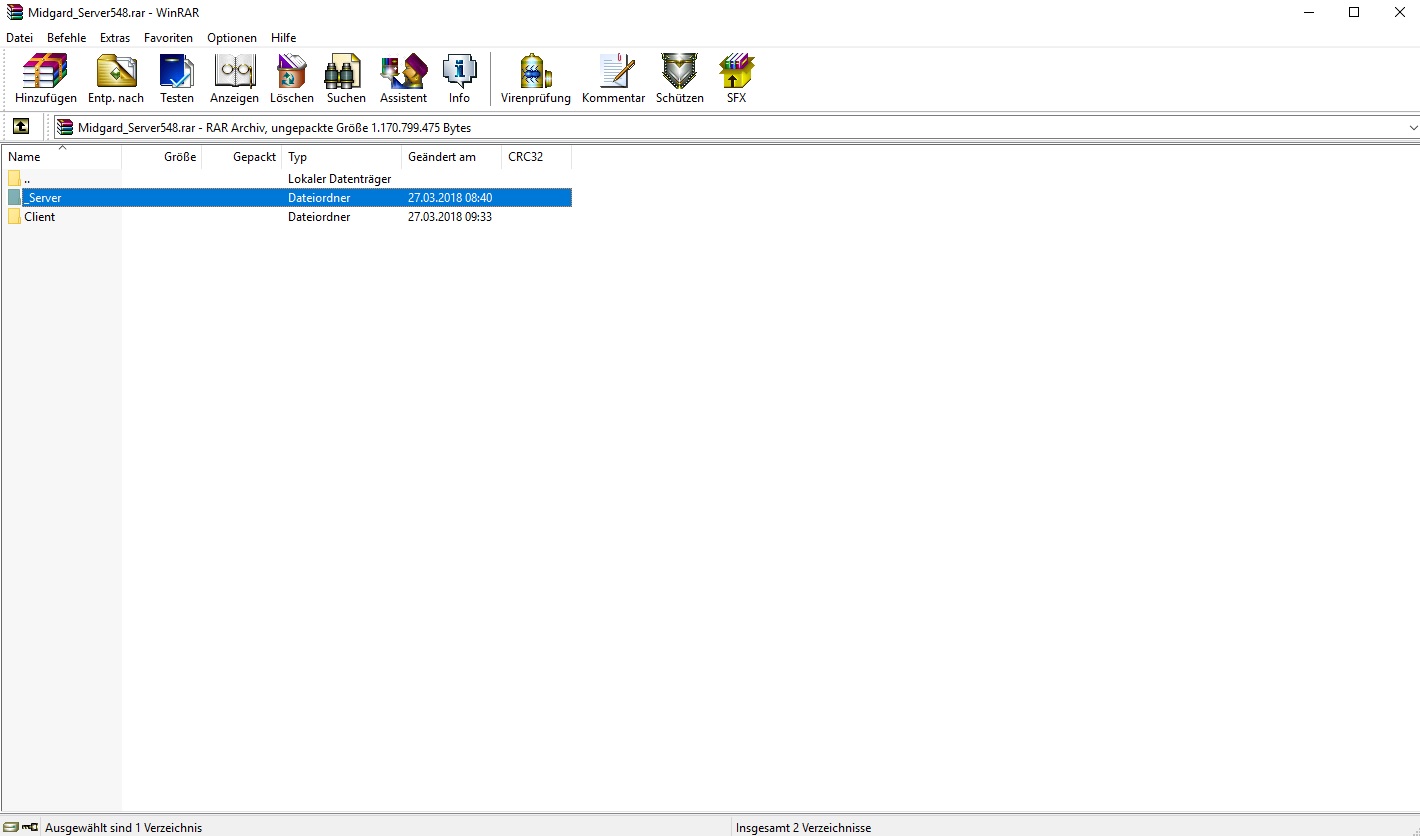Click the key icon in status bar
The image size is (1420, 836).
pos(30,827)
